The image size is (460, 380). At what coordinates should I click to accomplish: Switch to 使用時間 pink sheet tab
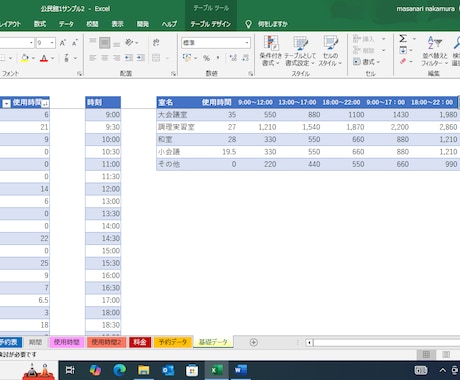click(67, 342)
